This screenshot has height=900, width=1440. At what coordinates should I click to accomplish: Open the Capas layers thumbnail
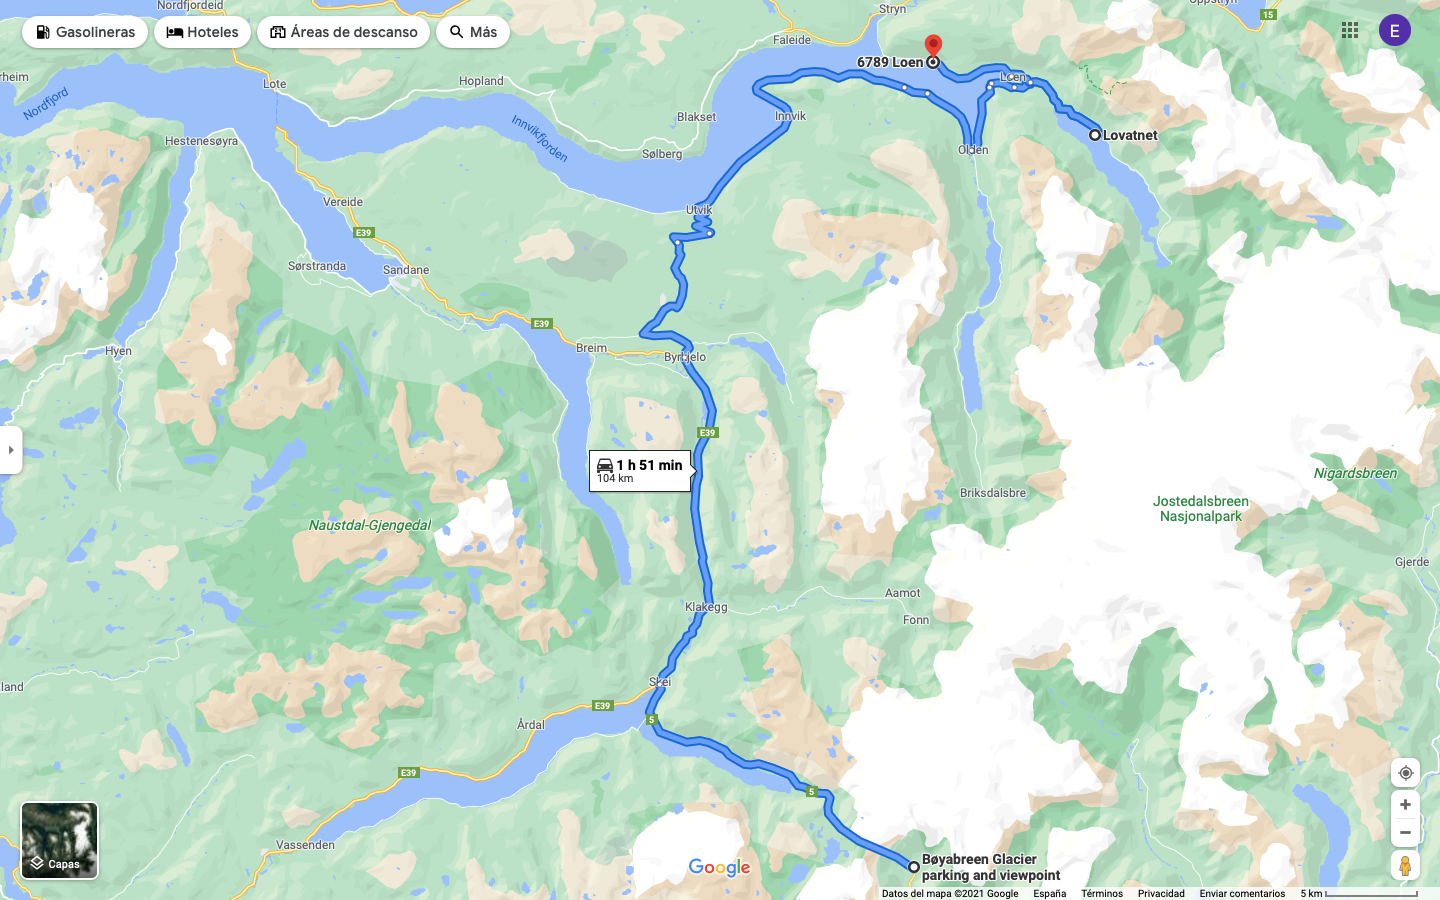point(60,841)
